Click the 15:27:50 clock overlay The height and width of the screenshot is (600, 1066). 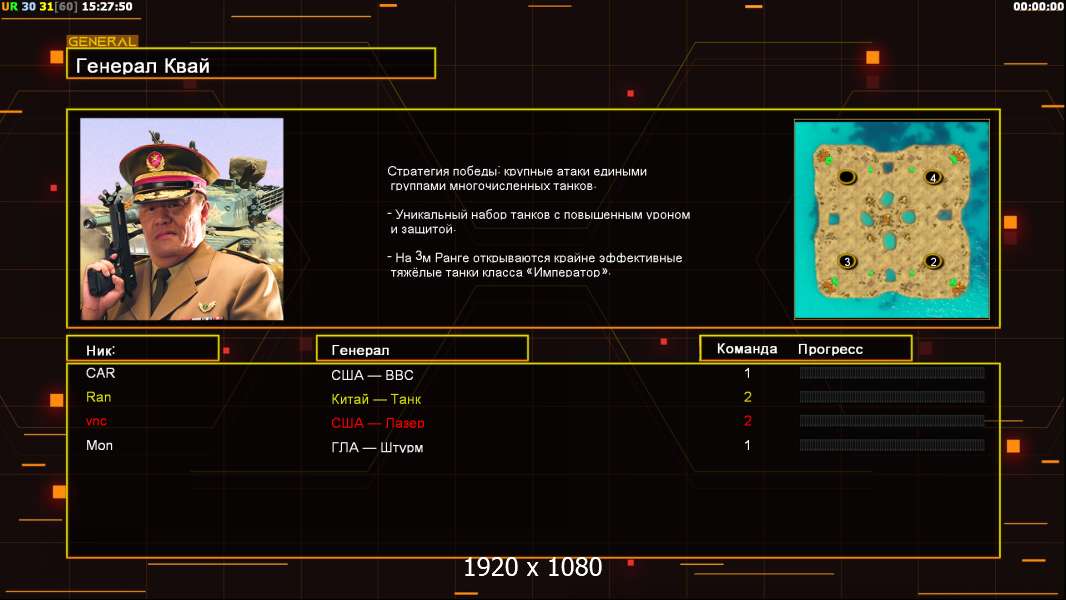(x=107, y=6)
